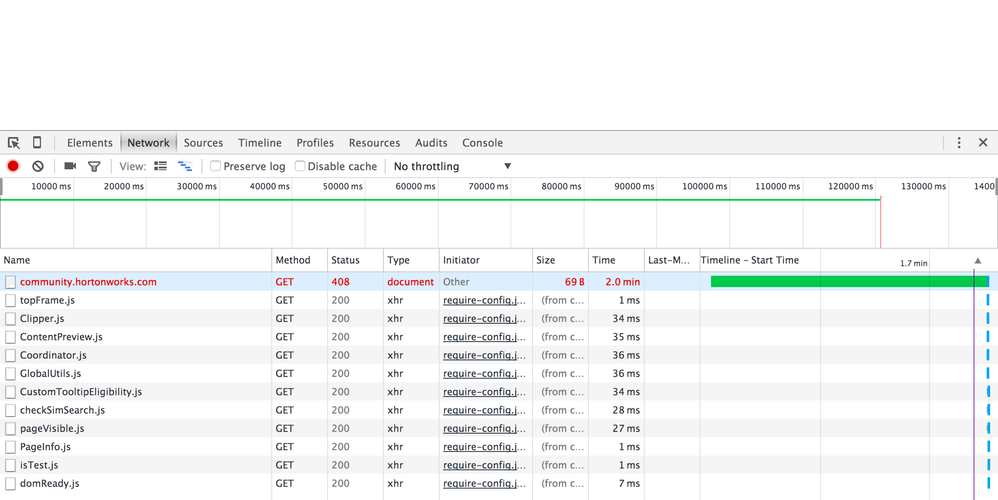Click the inspect element pointer icon
This screenshot has width=998, height=500.
pyautogui.click(x=14, y=143)
